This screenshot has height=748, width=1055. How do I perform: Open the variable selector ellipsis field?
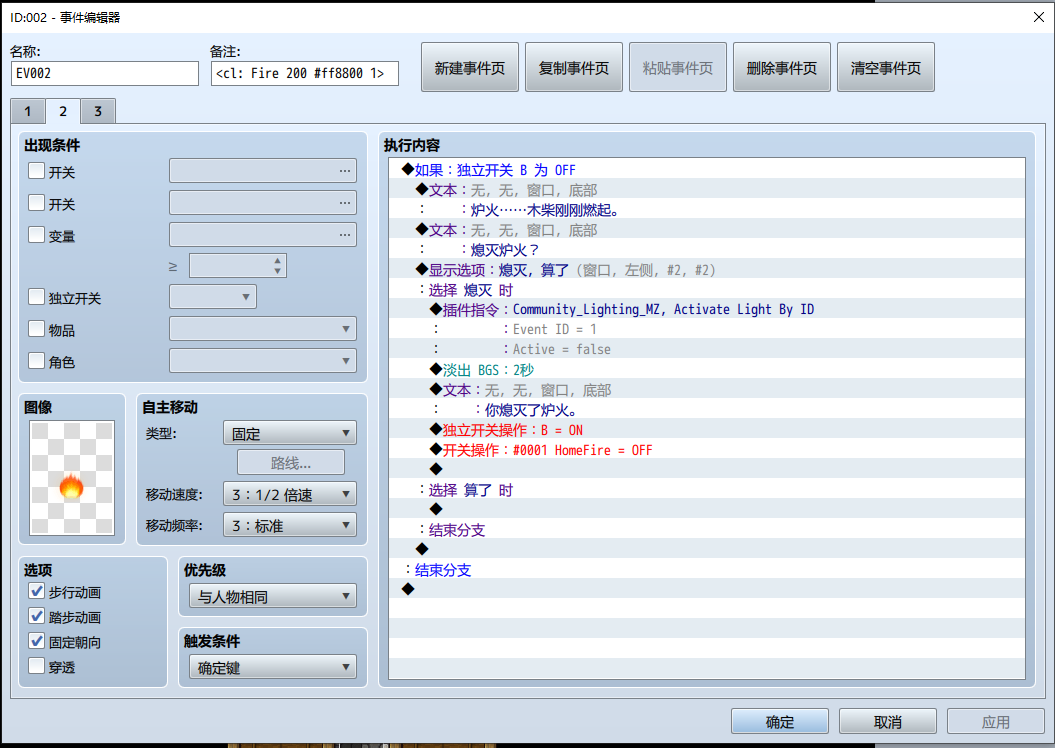262,235
